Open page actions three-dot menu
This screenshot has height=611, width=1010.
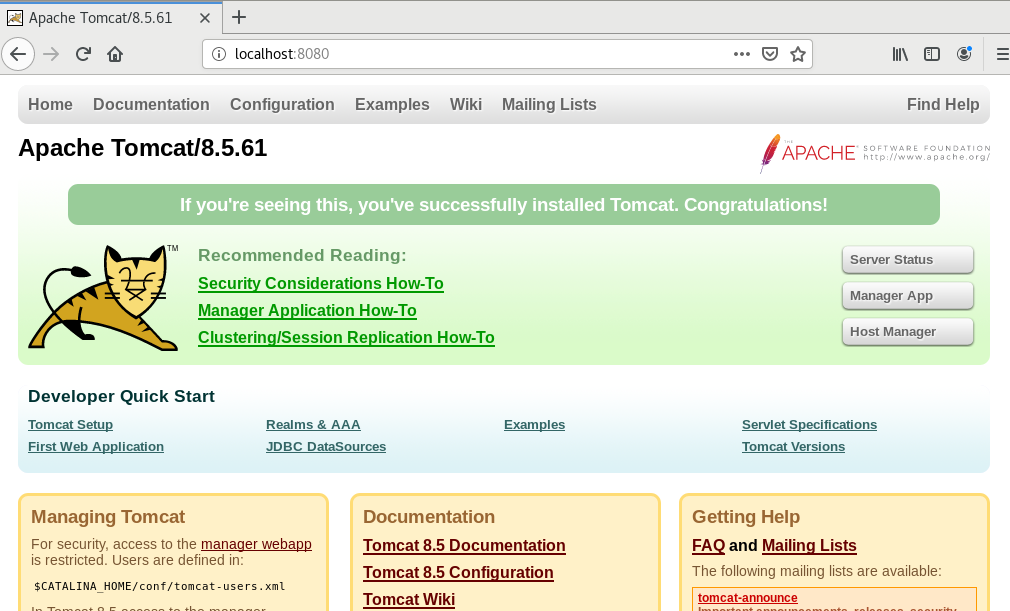coord(741,54)
